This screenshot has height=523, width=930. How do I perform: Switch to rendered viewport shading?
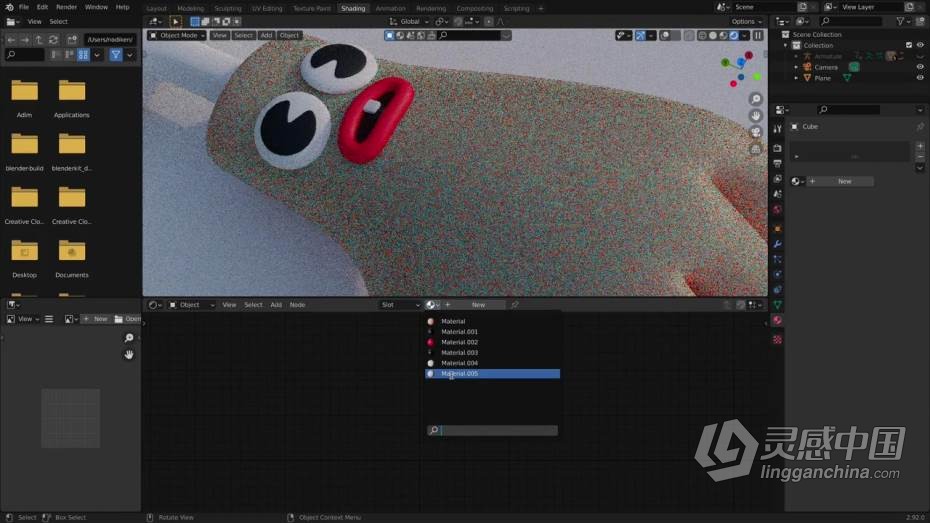pyautogui.click(x=734, y=36)
